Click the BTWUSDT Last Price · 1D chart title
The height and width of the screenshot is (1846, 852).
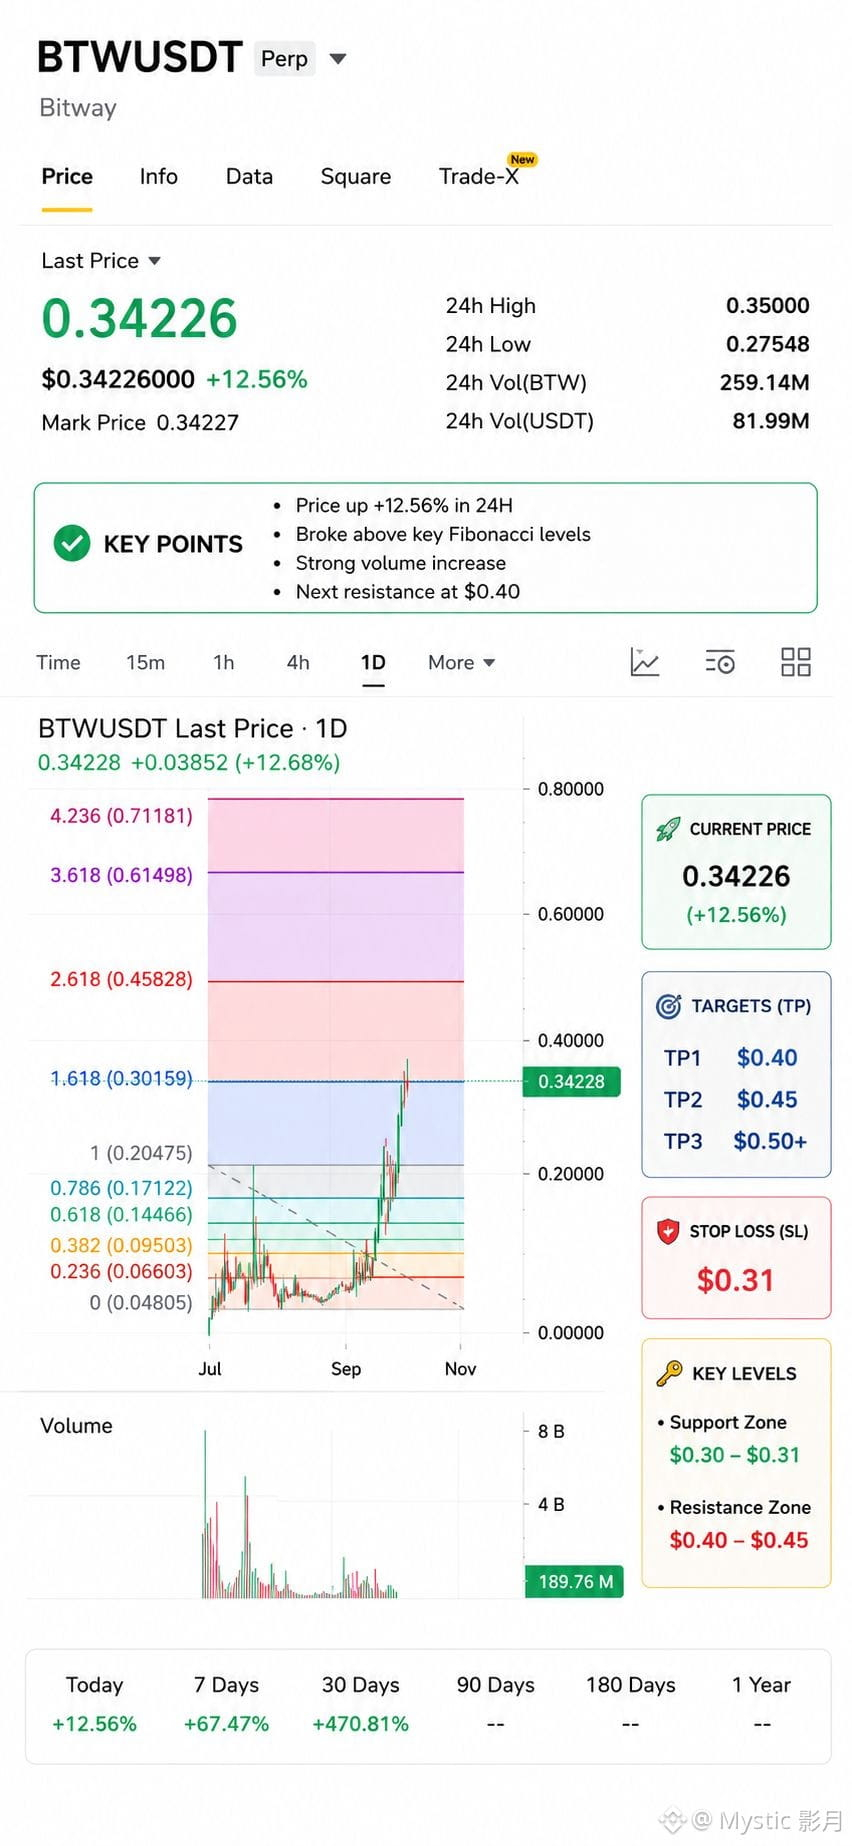coord(192,729)
